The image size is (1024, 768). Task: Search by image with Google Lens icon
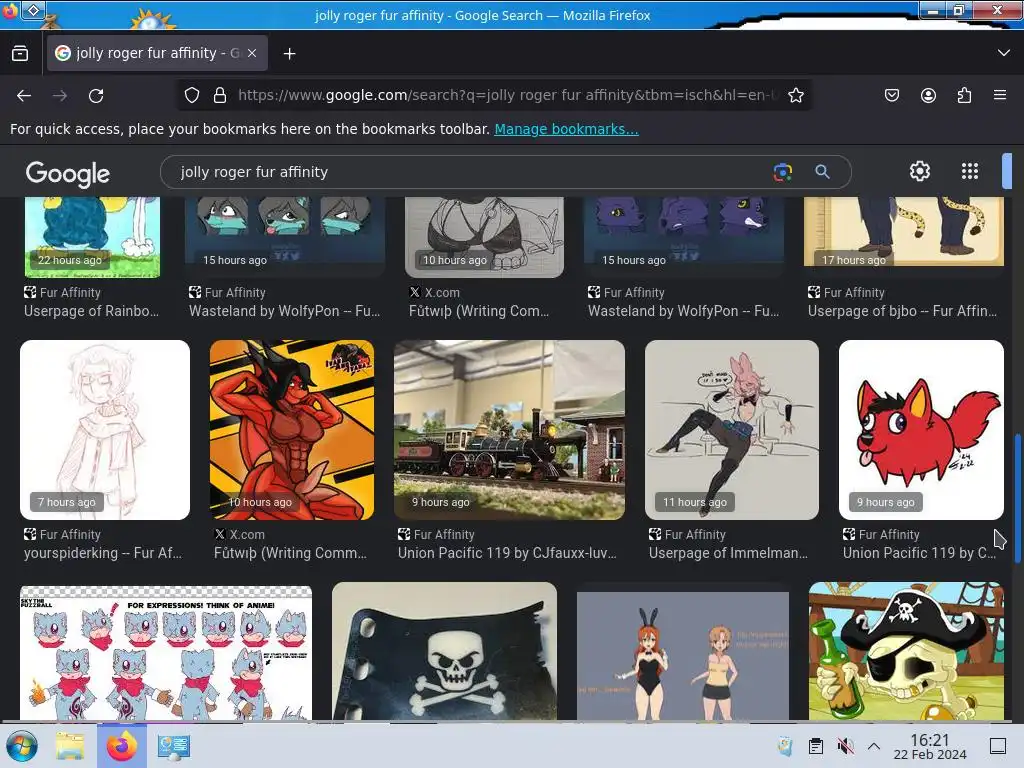(782, 172)
